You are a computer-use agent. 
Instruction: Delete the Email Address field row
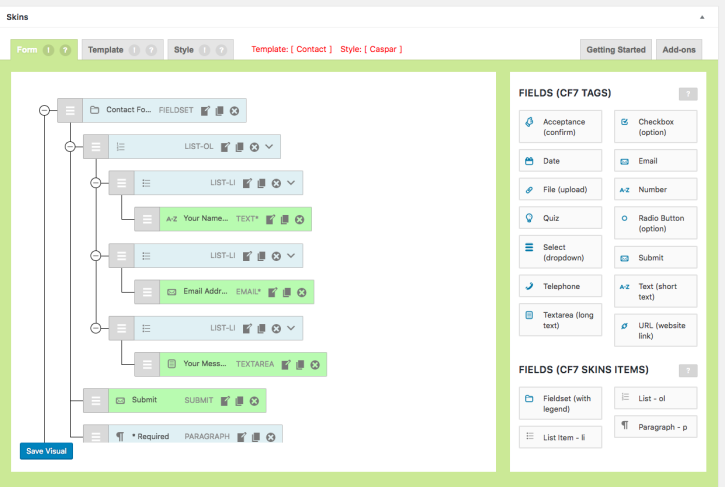click(302, 292)
